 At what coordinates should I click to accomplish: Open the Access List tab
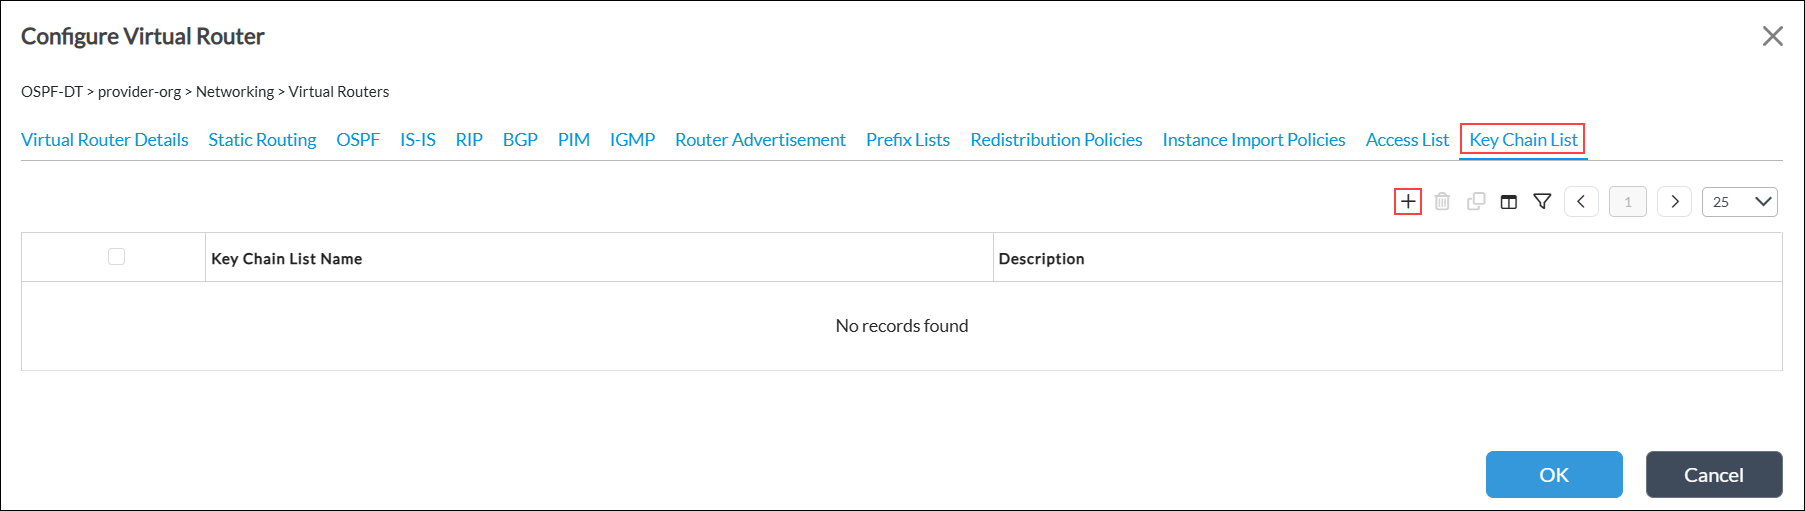1407,140
